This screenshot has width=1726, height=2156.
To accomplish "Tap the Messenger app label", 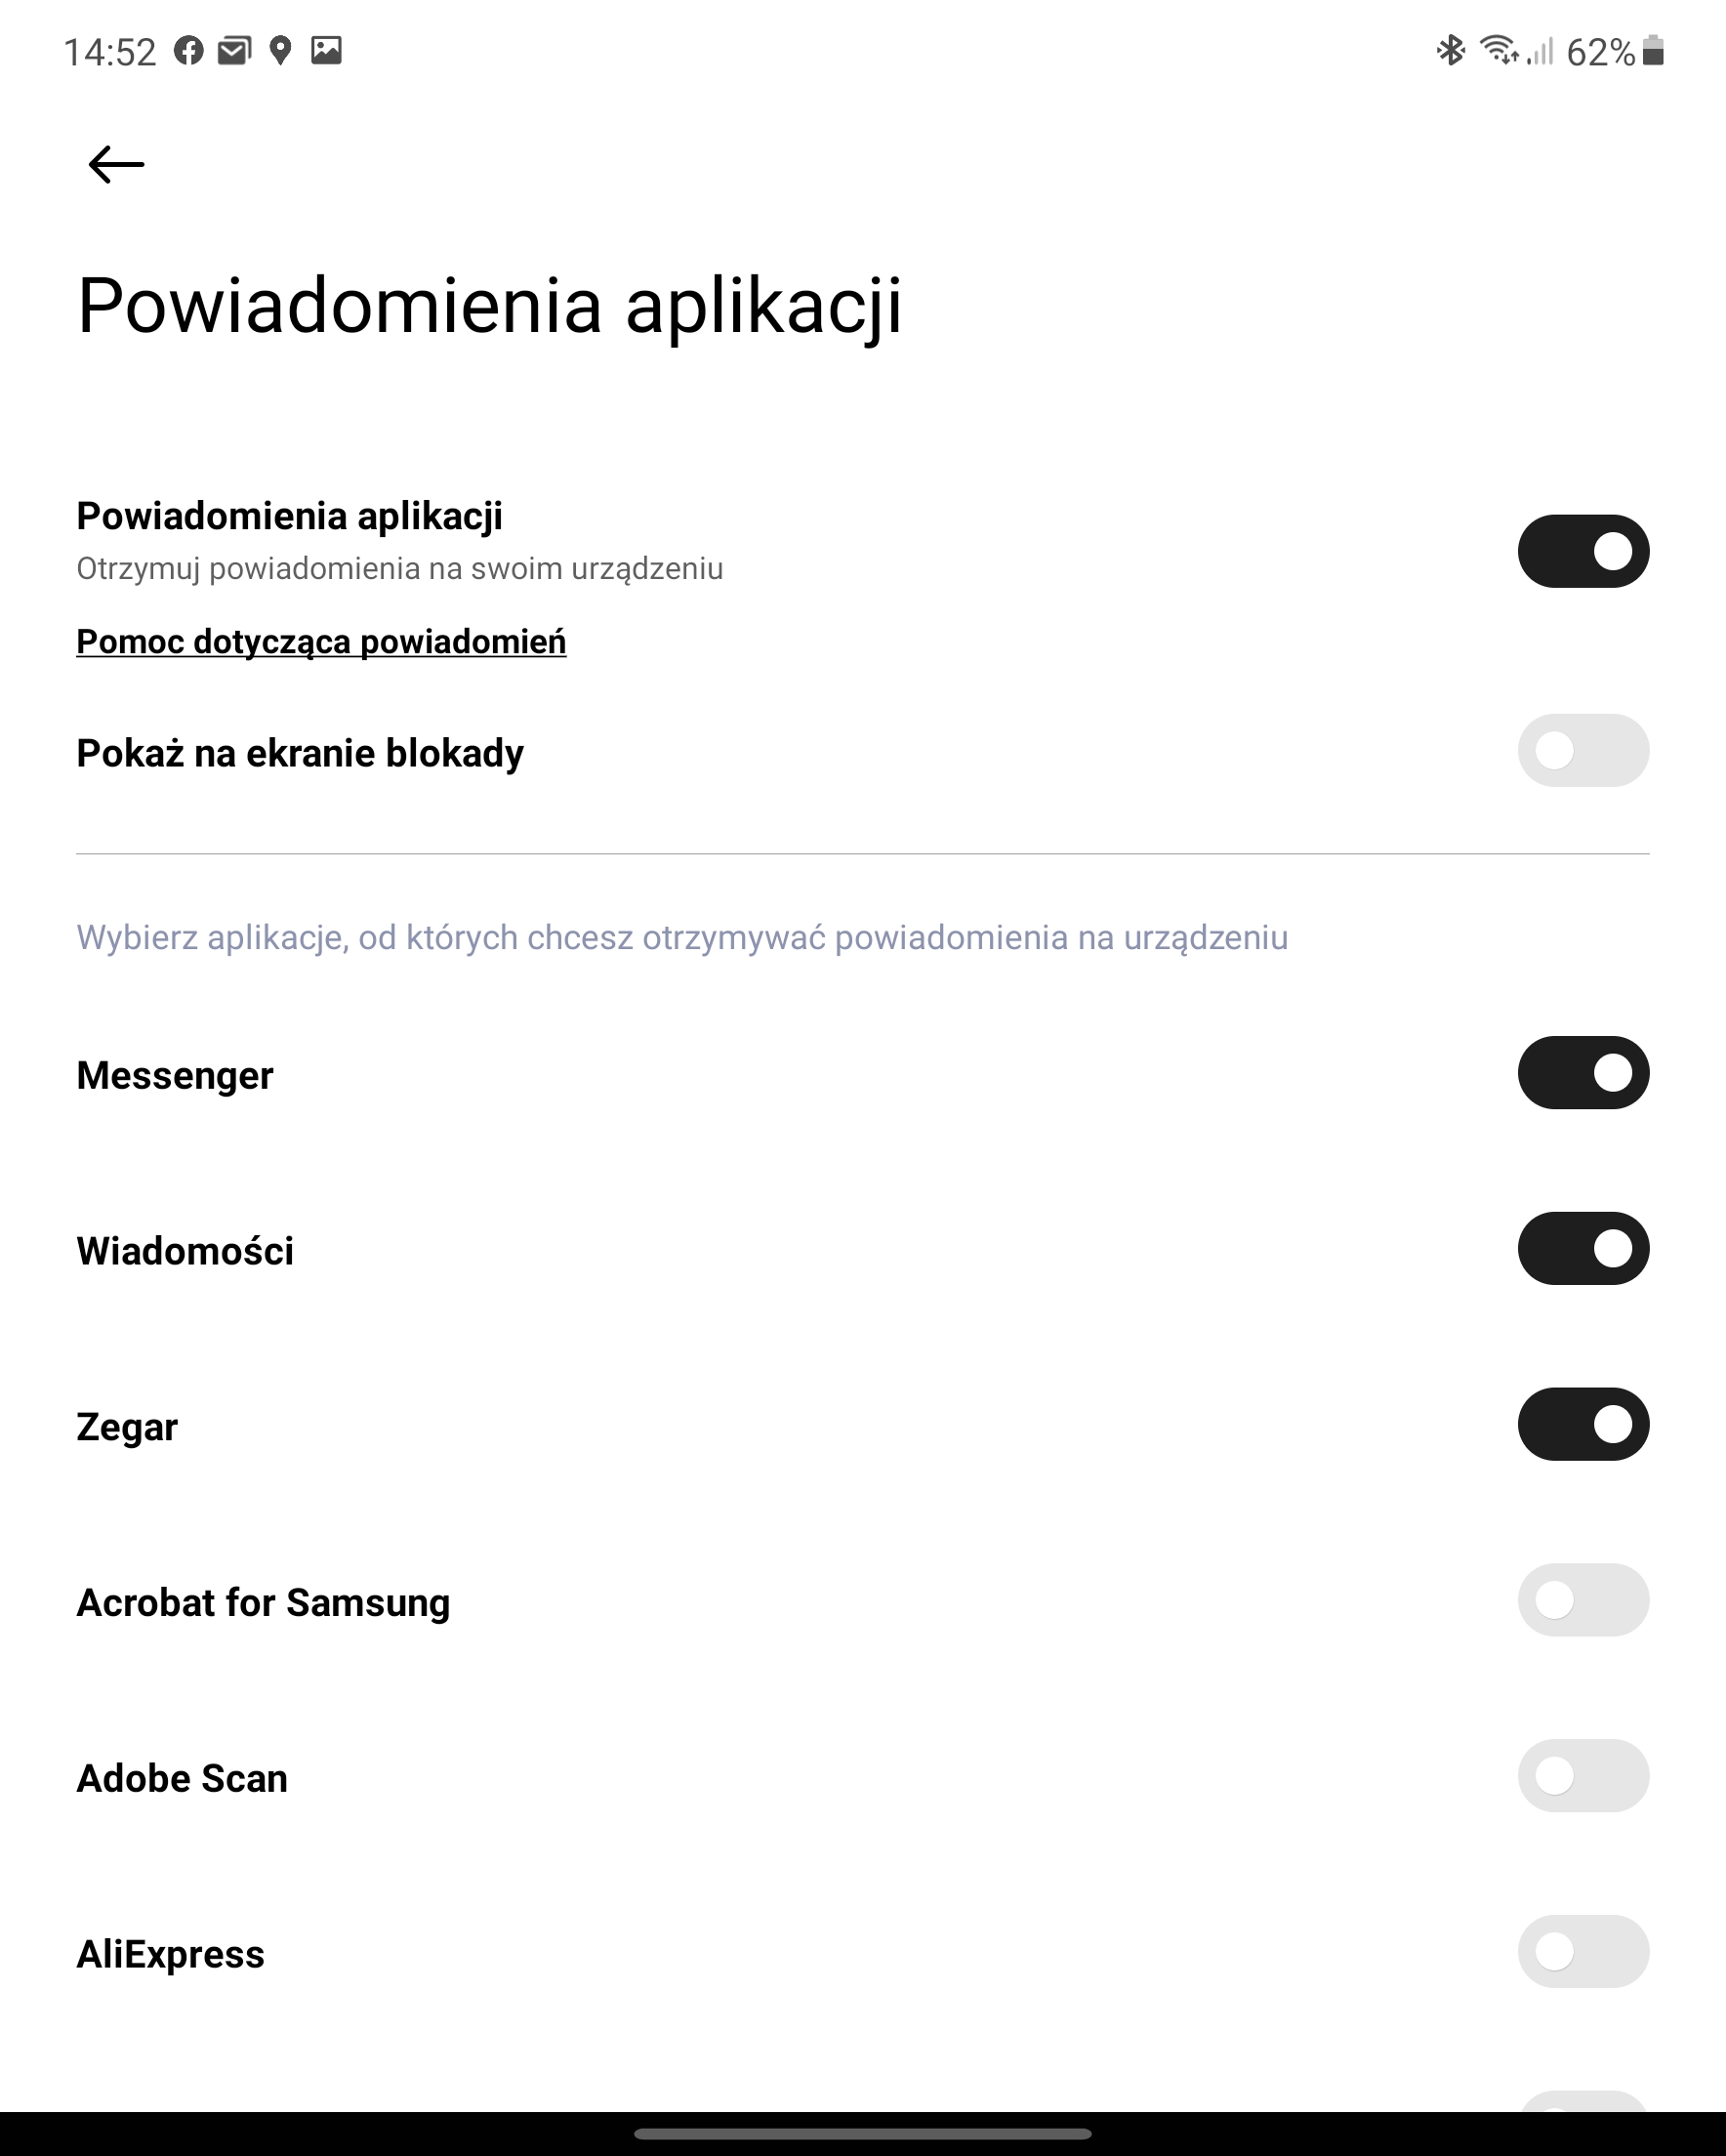I will [175, 1076].
